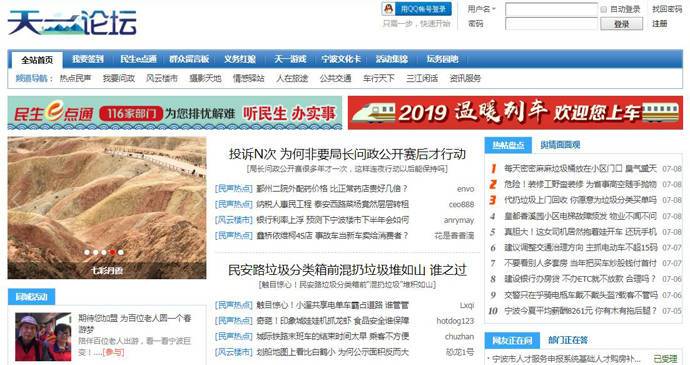
Task: Open the 用户名 login type dropdown
Action: (x=481, y=9)
